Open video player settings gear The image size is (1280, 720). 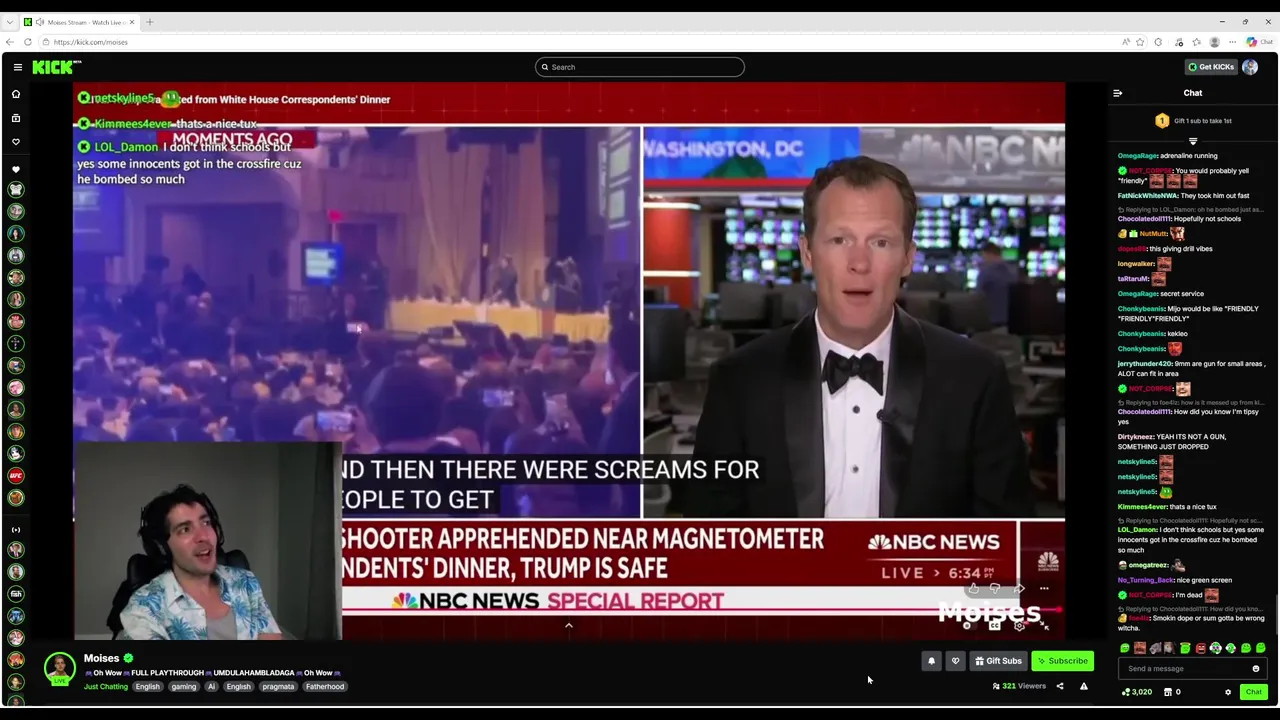(x=1019, y=626)
